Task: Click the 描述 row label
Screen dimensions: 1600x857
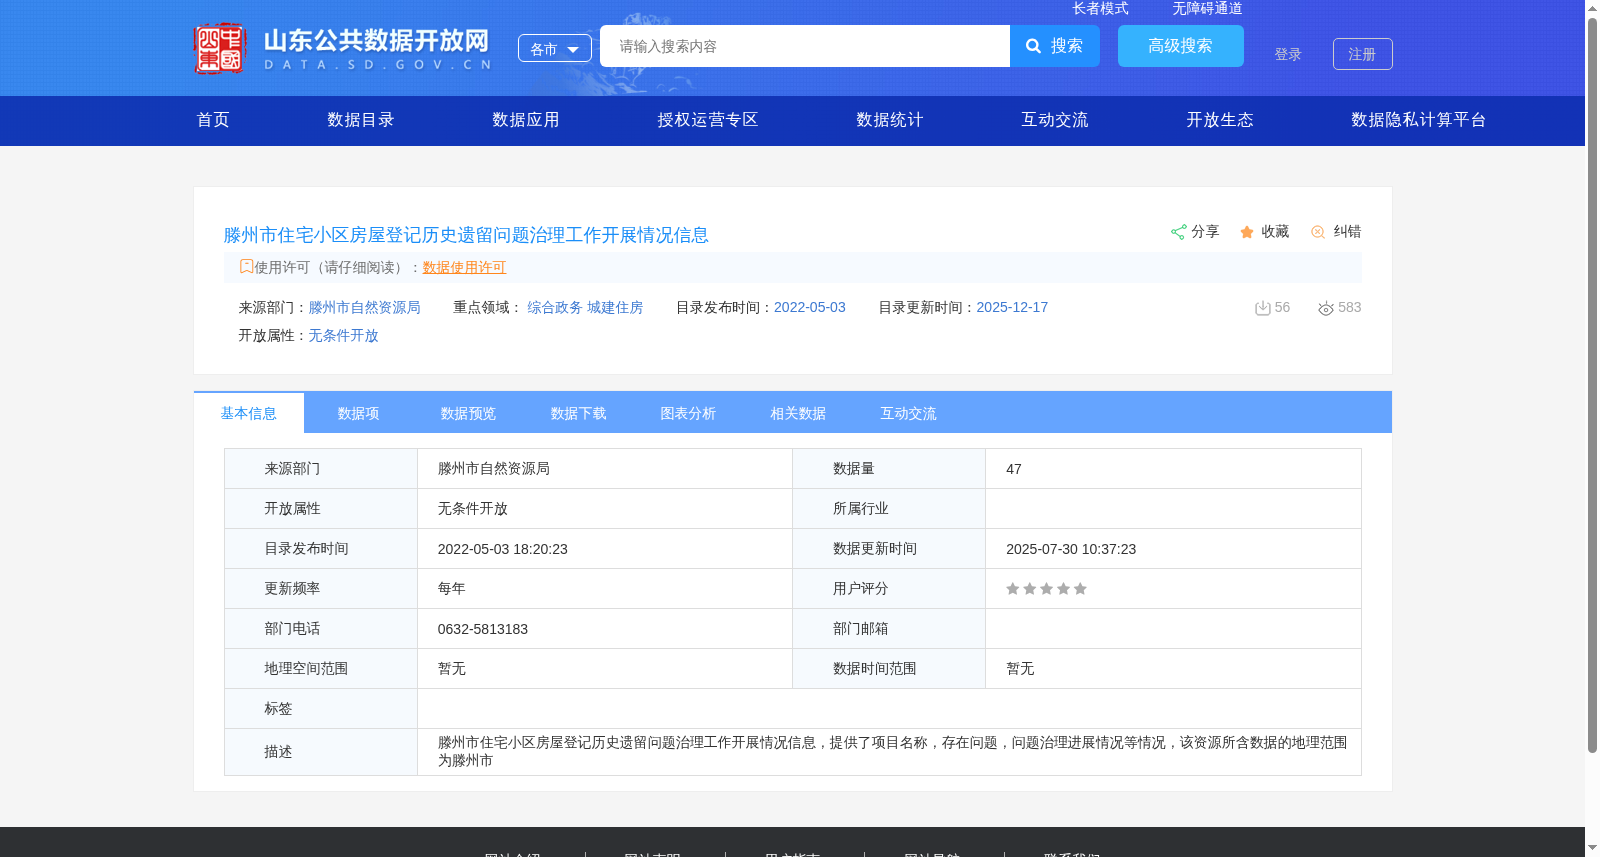Action: pyautogui.click(x=278, y=752)
